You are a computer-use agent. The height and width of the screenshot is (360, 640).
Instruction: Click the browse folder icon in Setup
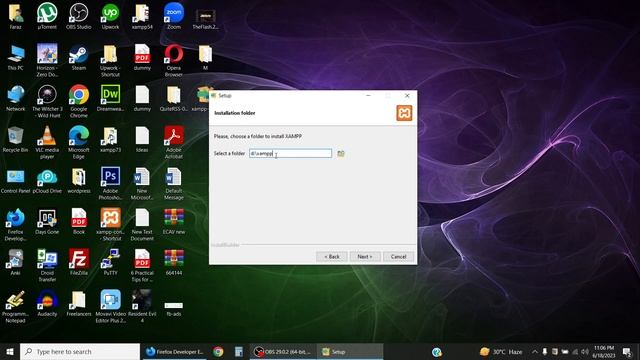(341, 153)
